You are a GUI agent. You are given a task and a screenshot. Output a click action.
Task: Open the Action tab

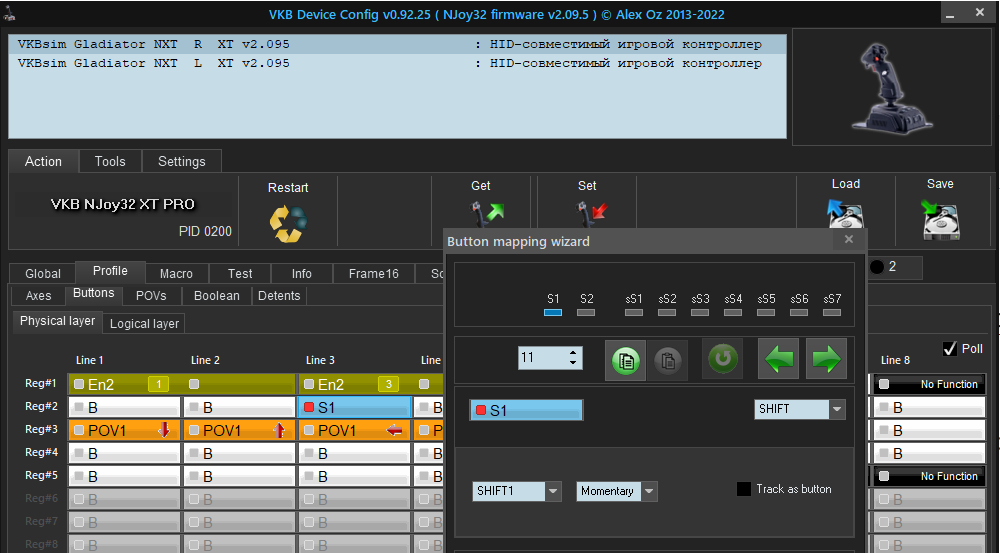pos(43,161)
